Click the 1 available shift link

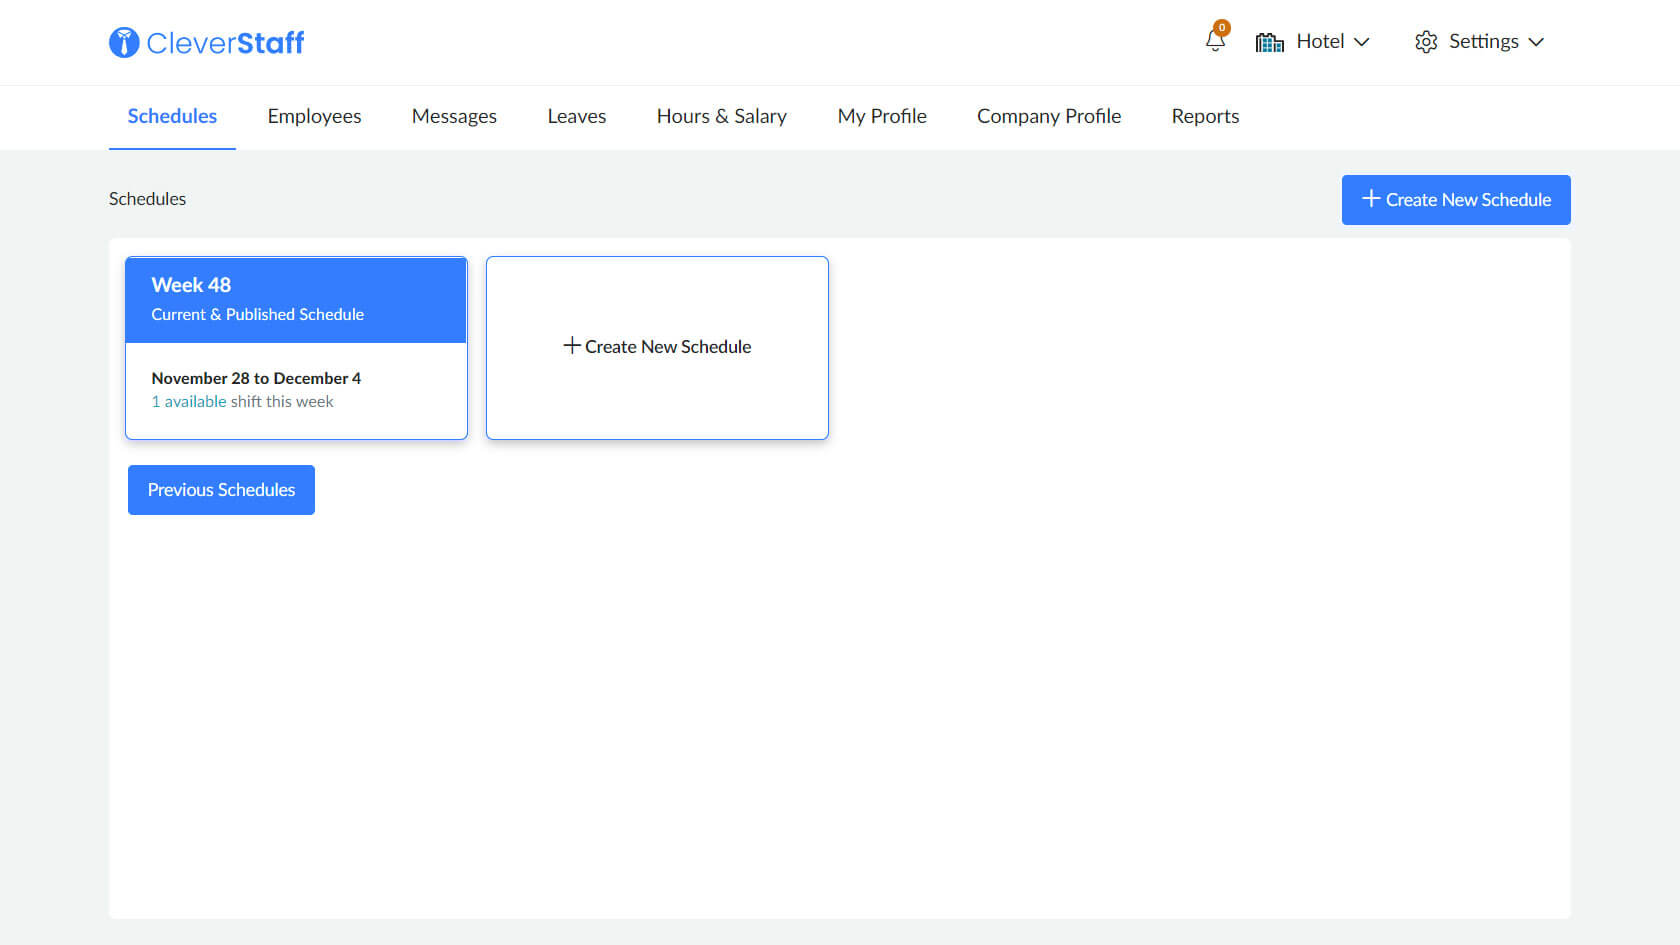pos(189,401)
